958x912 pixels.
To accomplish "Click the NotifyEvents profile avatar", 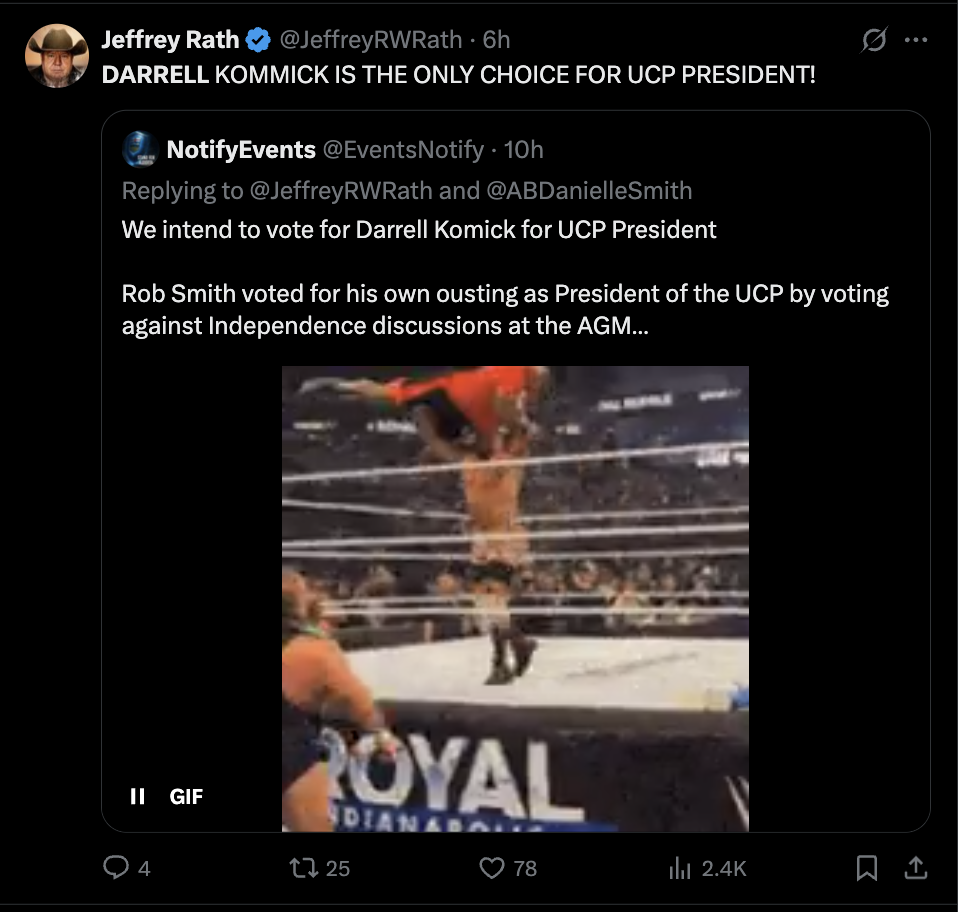I will click(139, 150).
